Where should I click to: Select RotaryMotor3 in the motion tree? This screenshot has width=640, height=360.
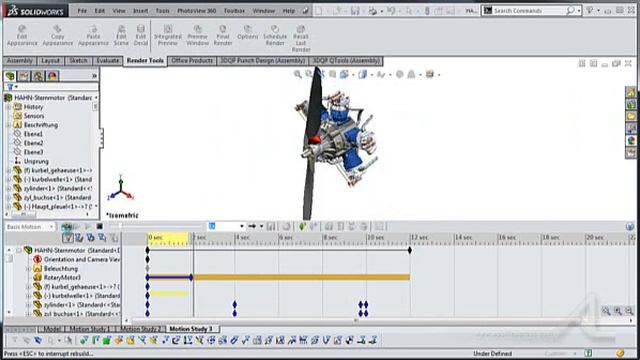tap(62, 278)
